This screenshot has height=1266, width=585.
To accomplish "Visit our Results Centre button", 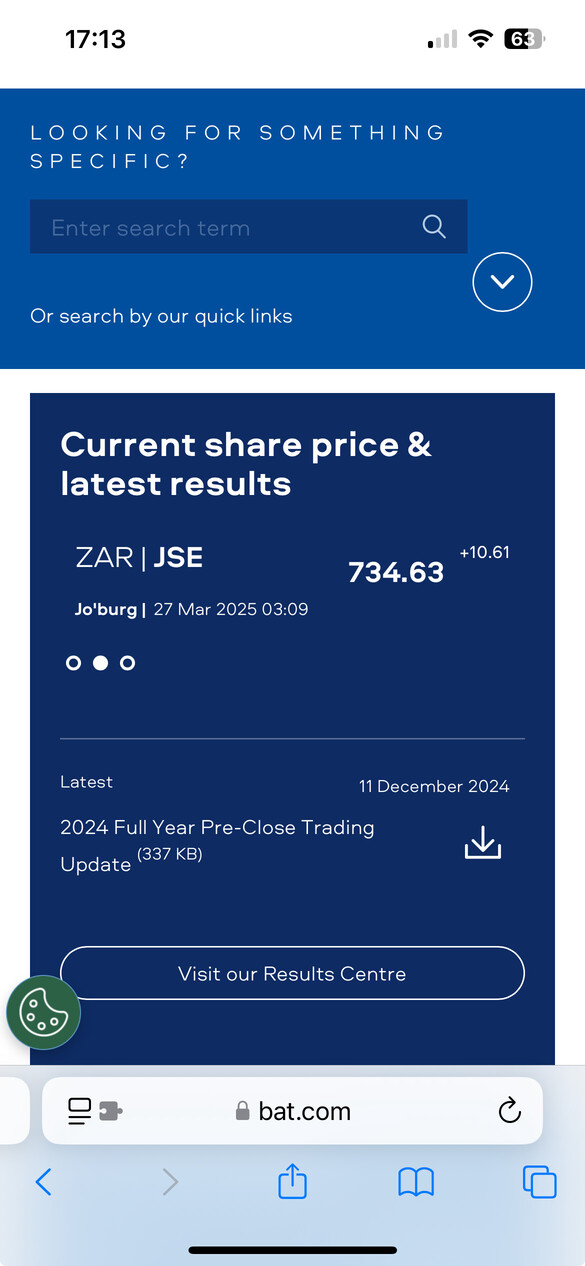I will [292, 973].
